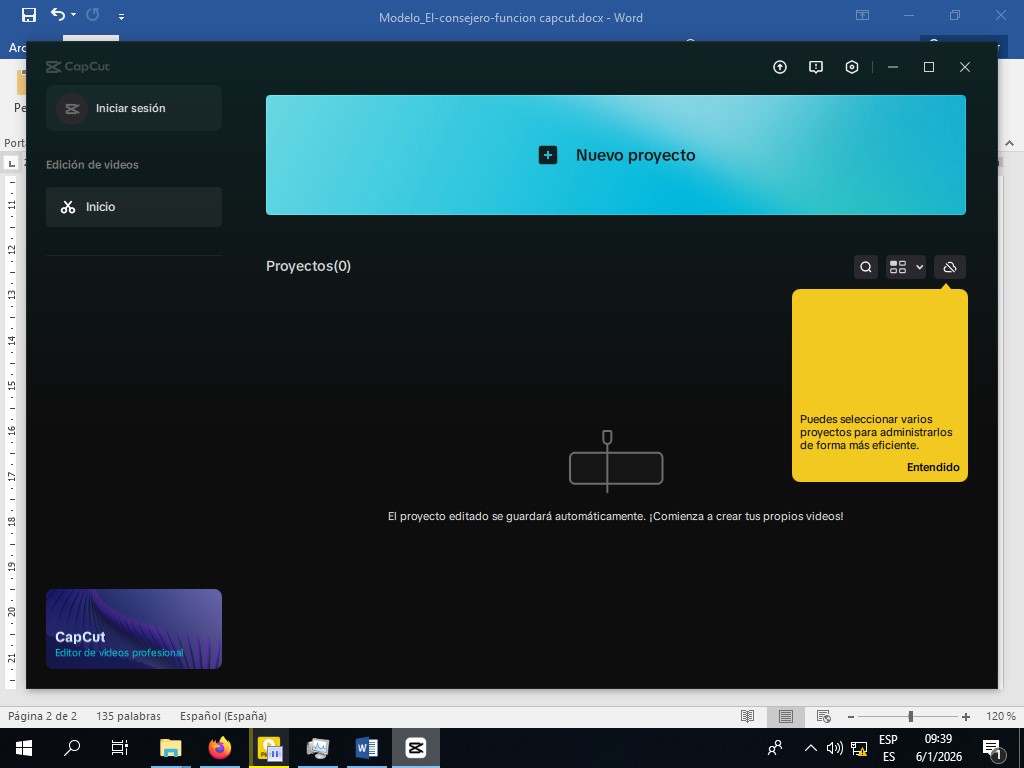Click the cloud-off sync icon

[950, 267]
